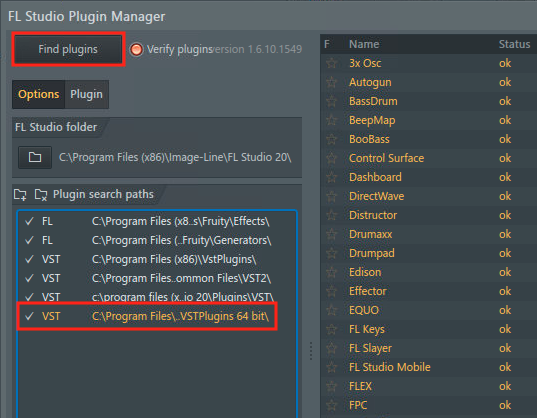Image resolution: width=537 pixels, height=418 pixels.
Task: Click the remove plugin search path icon
Action: coord(41,194)
